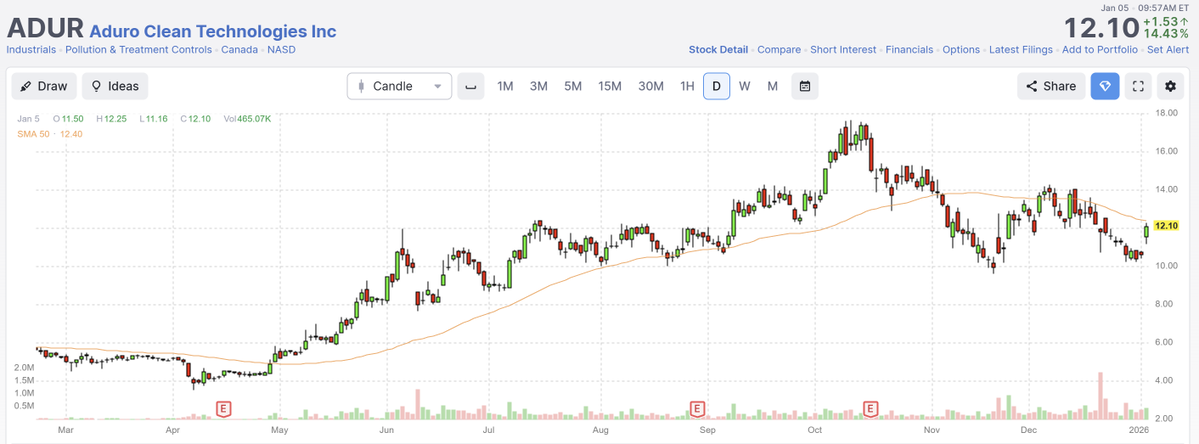Open the Industrials sector link
The height and width of the screenshot is (444, 1199).
pos(31,50)
